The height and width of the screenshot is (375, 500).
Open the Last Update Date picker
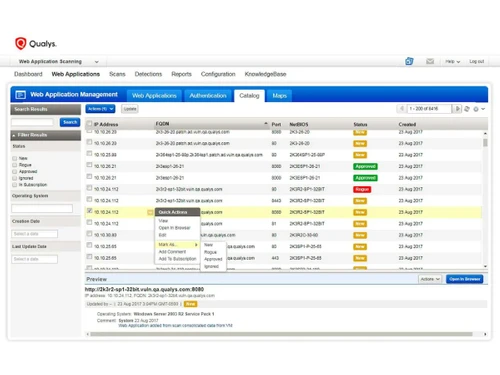tap(35, 259)
